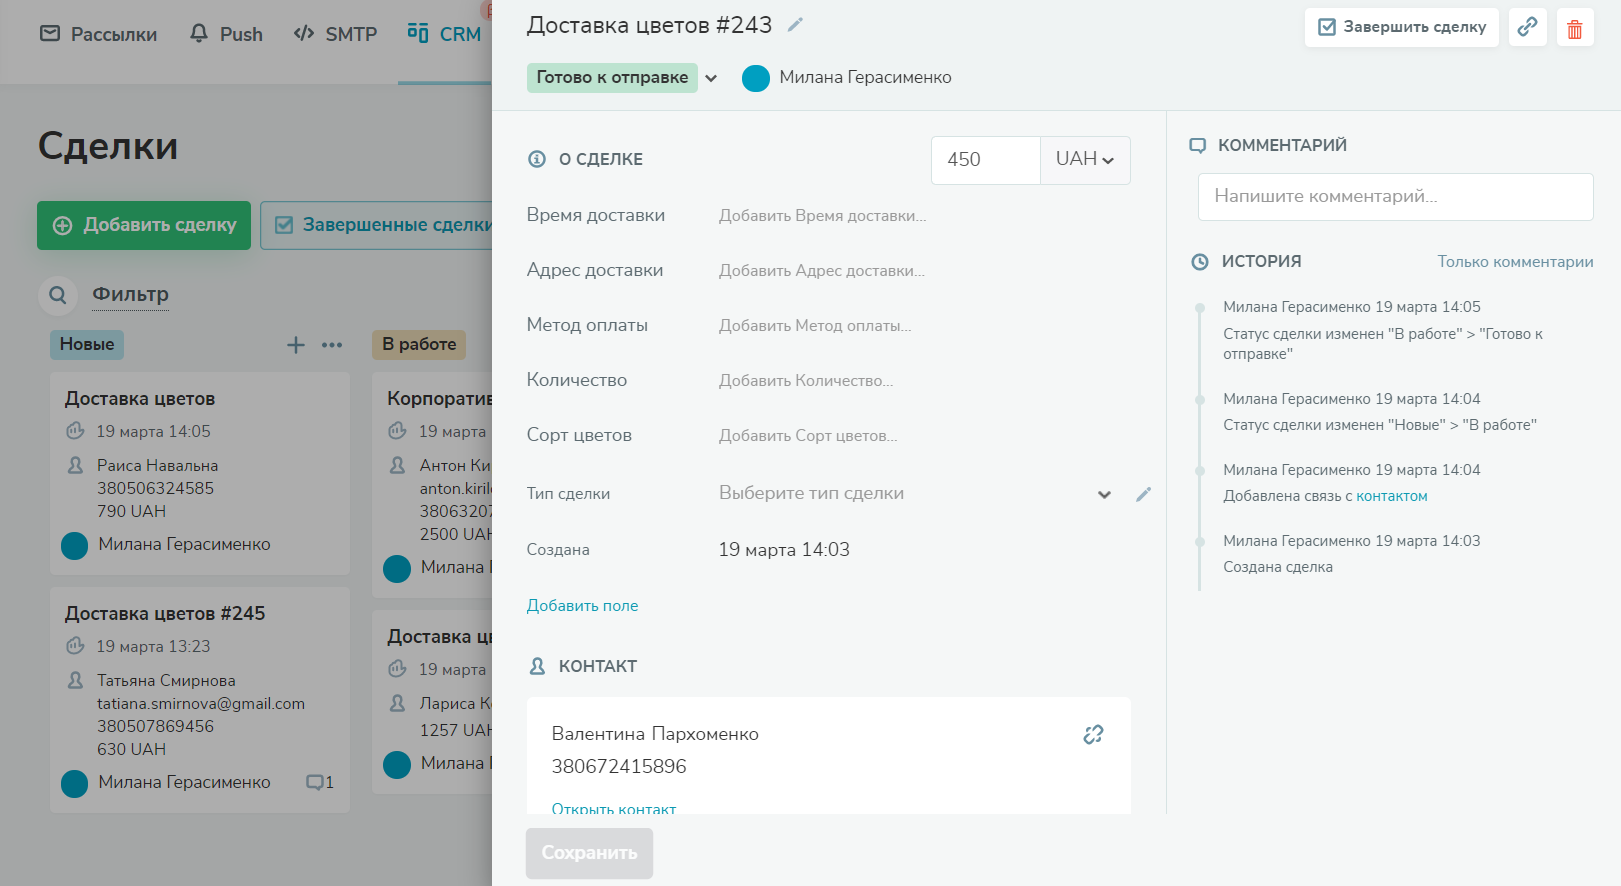Click Добавить сделку button
The width and height of the screenshot is (1621, 886).
pos(144,226)
